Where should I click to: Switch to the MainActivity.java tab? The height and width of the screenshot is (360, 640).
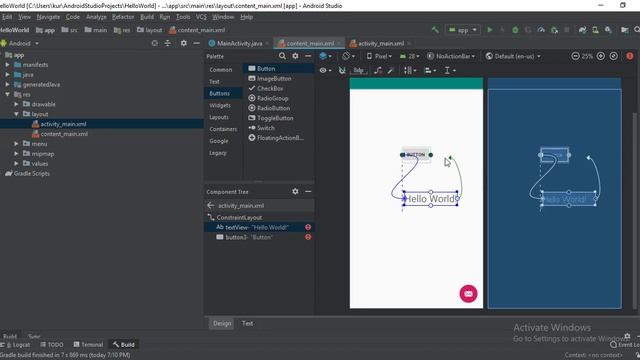tap(238, 43)
